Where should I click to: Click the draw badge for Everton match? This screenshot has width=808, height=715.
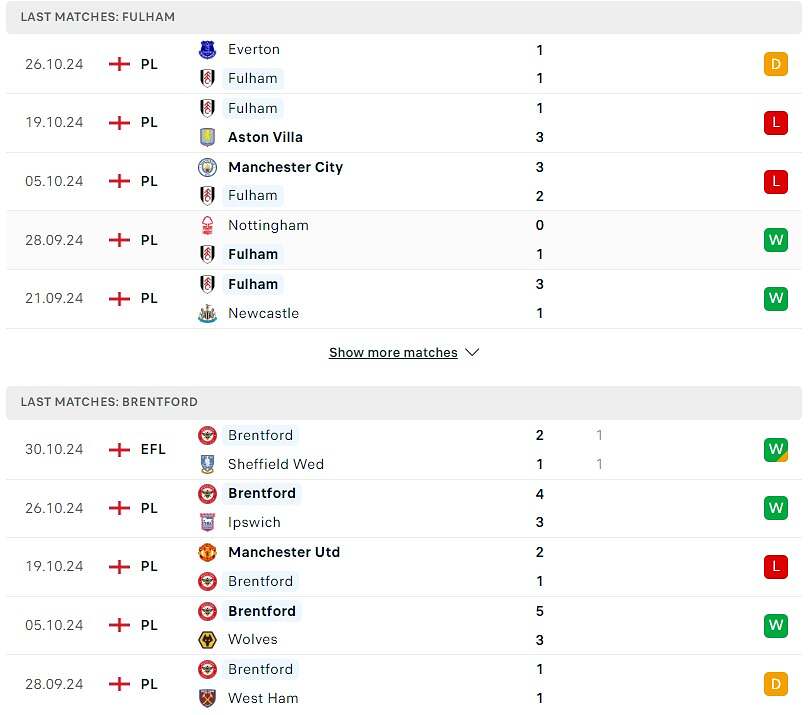775,64
